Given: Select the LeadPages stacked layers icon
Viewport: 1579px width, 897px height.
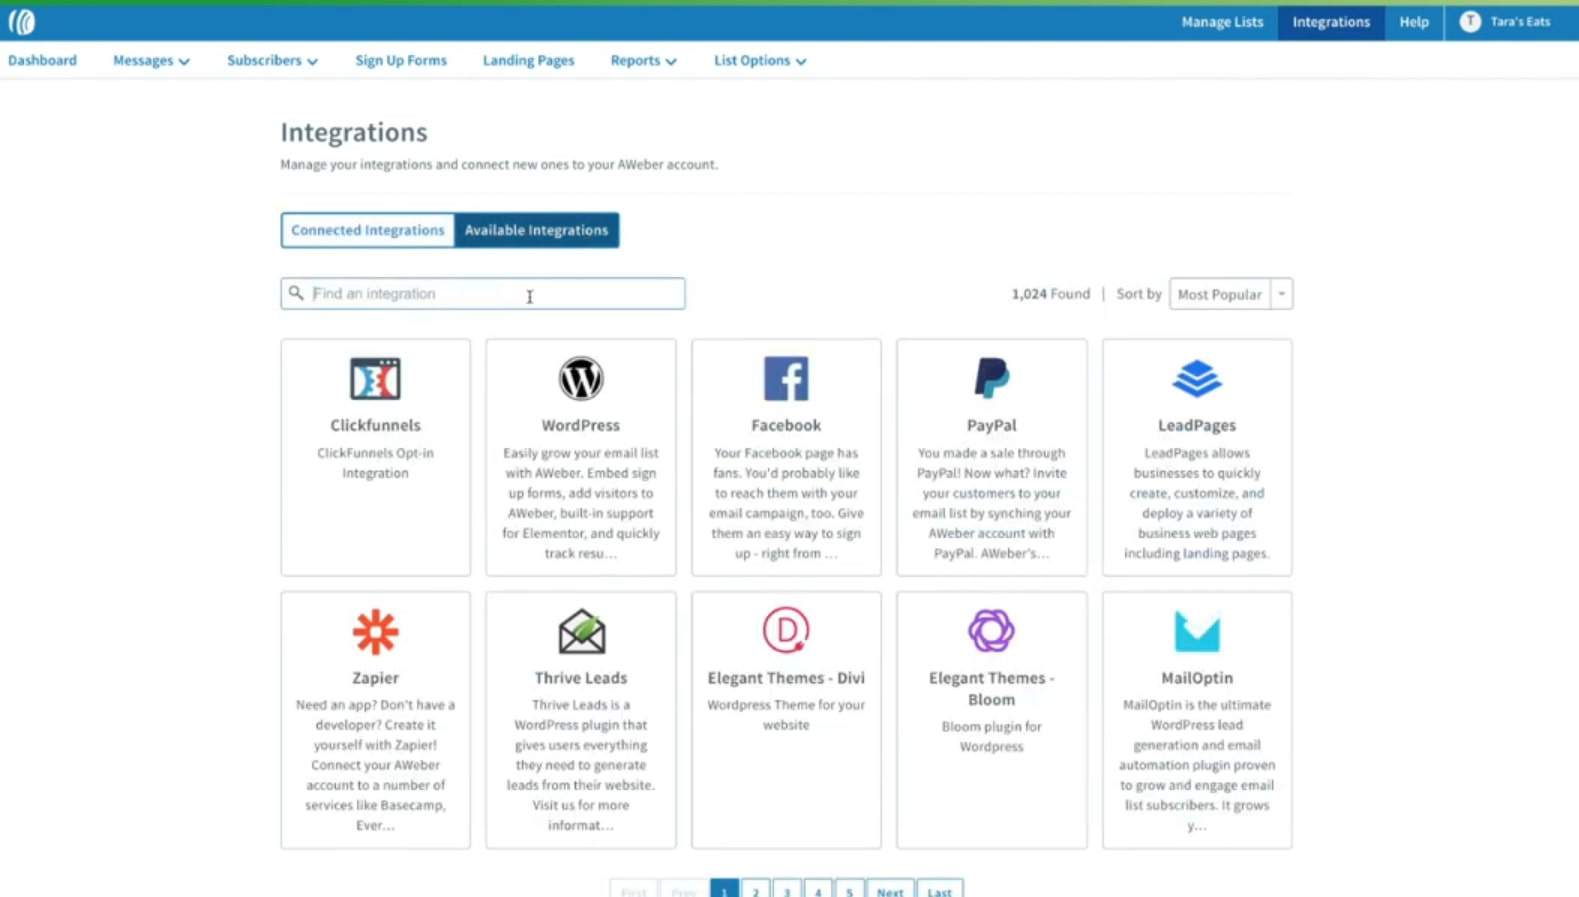Looking at the screenshot, I should [x=1197, y=379].
